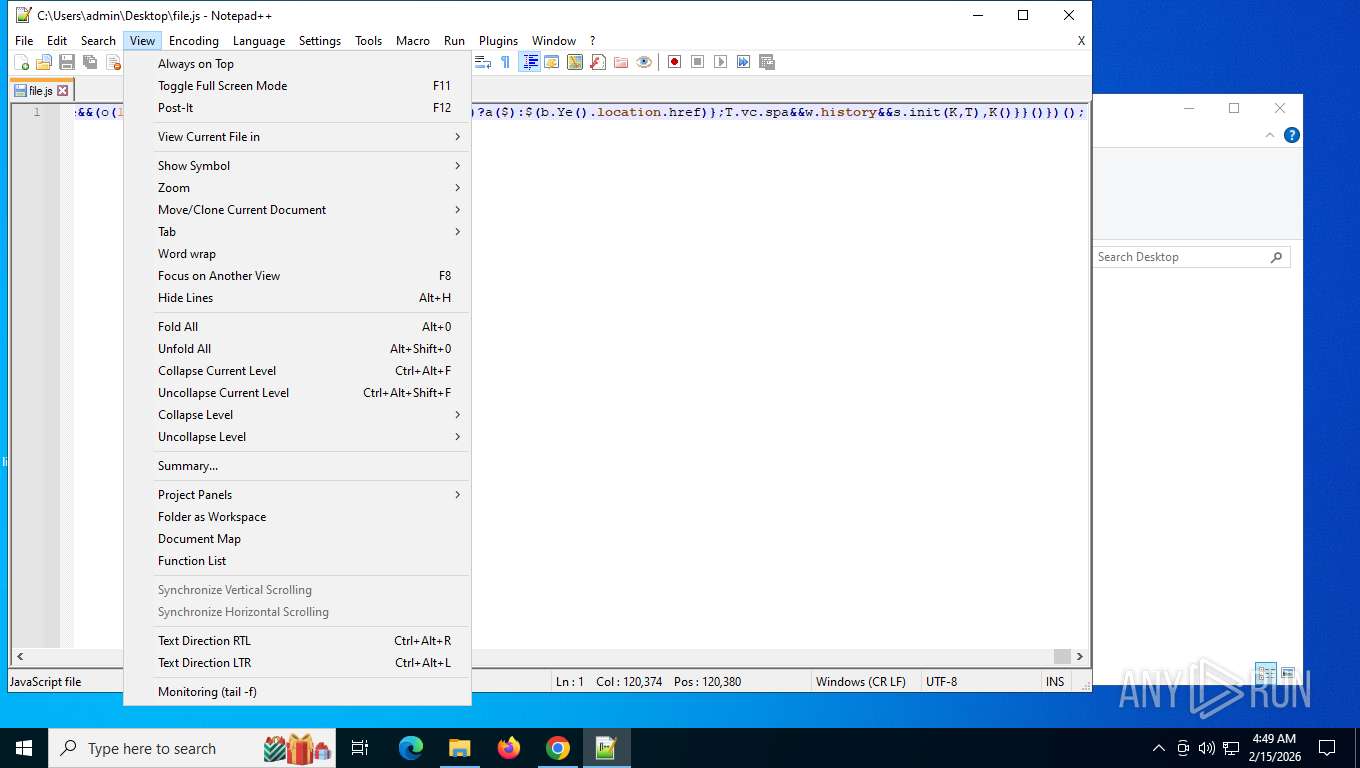Click the Document Map toolbar icon

tap(575, 62)
